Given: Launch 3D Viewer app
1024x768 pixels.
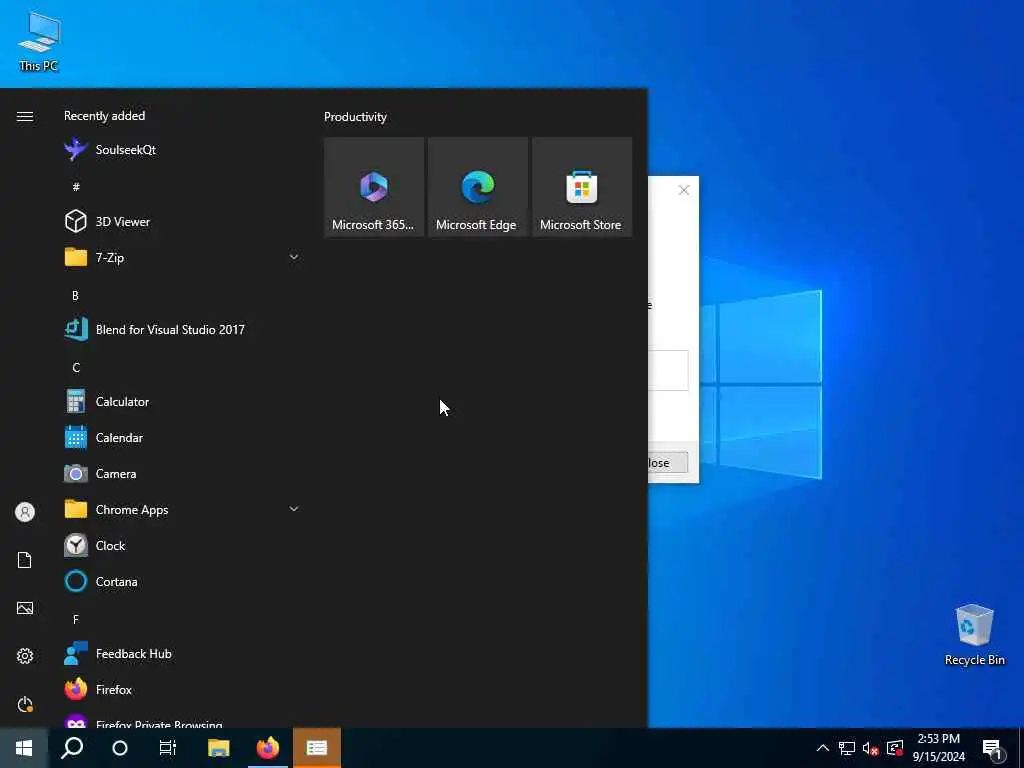Looking at the screenshot, I should 182,221.
